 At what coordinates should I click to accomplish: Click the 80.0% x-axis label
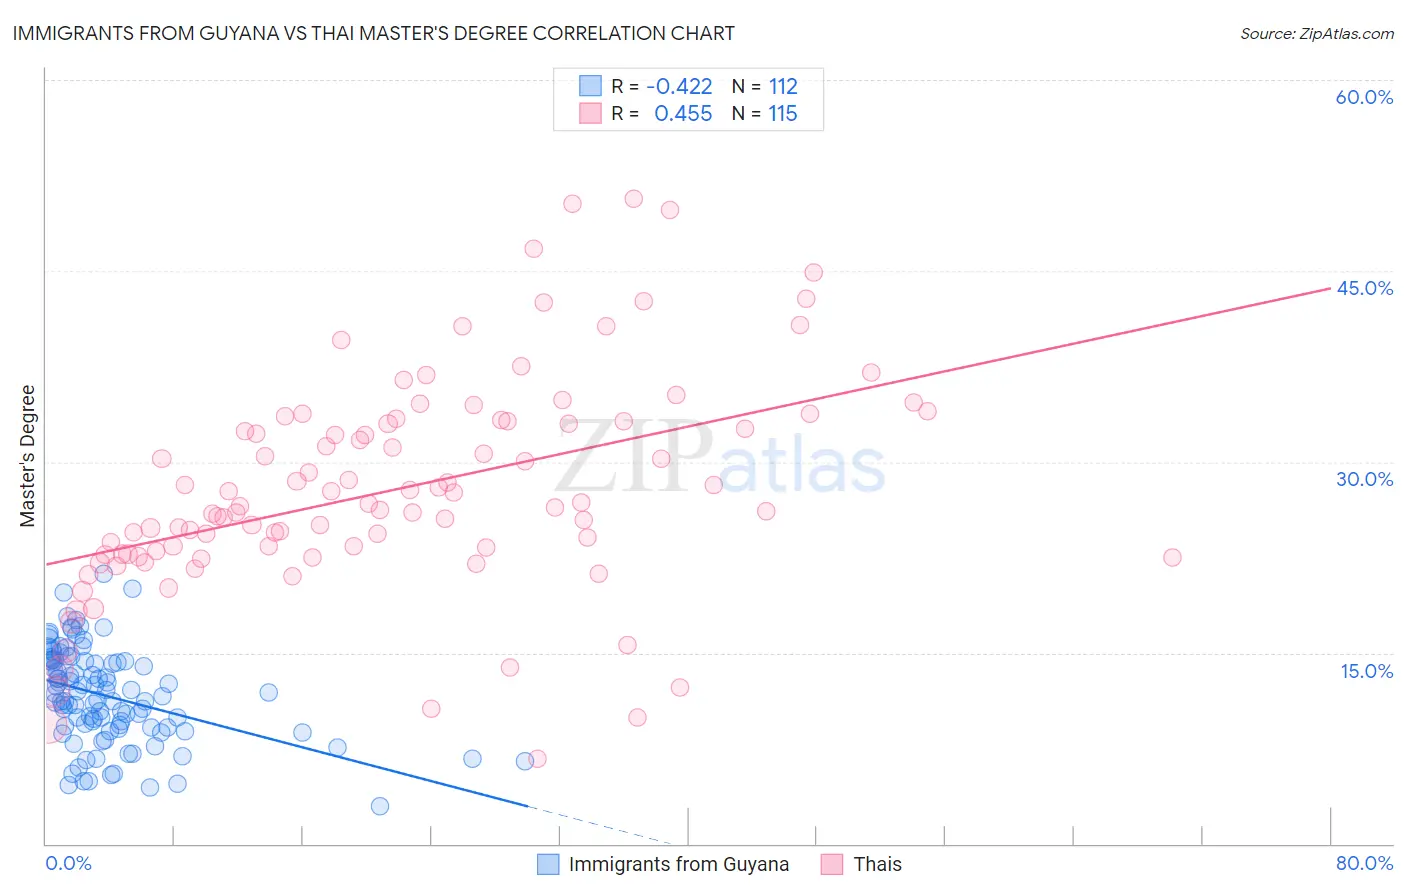pyautogui.click(x=1364, y=863)
